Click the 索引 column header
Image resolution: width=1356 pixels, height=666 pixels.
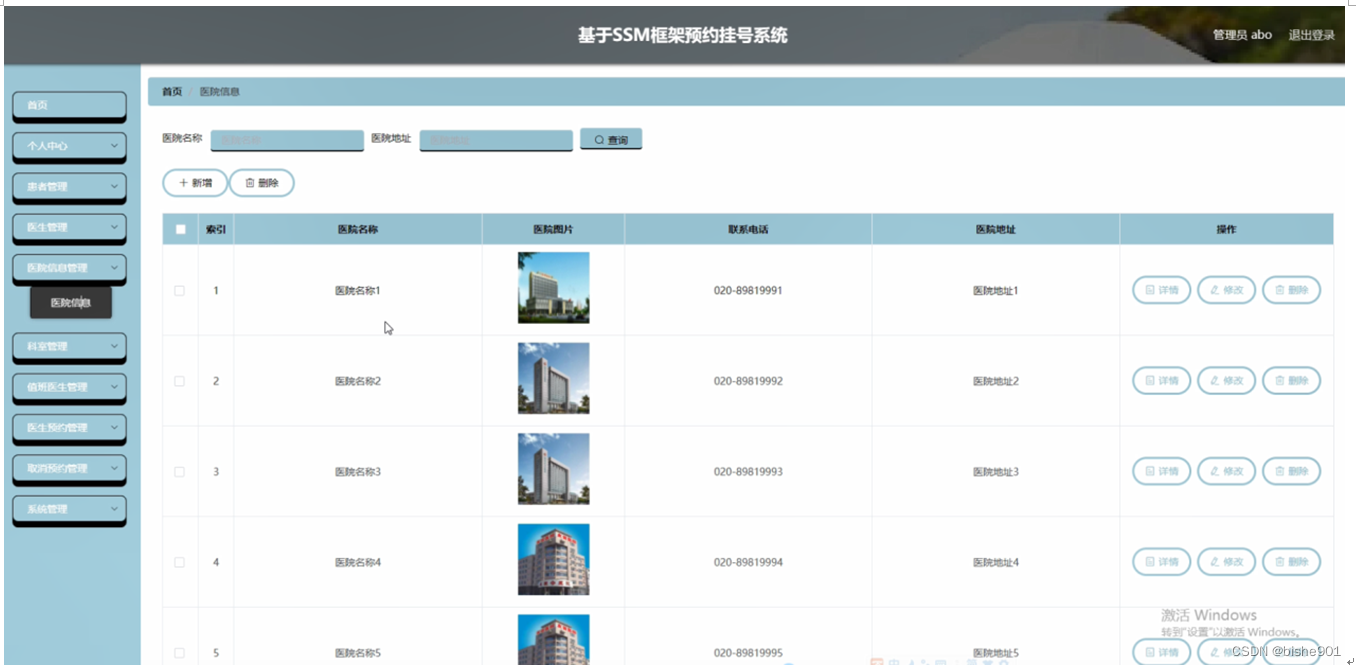216,229
